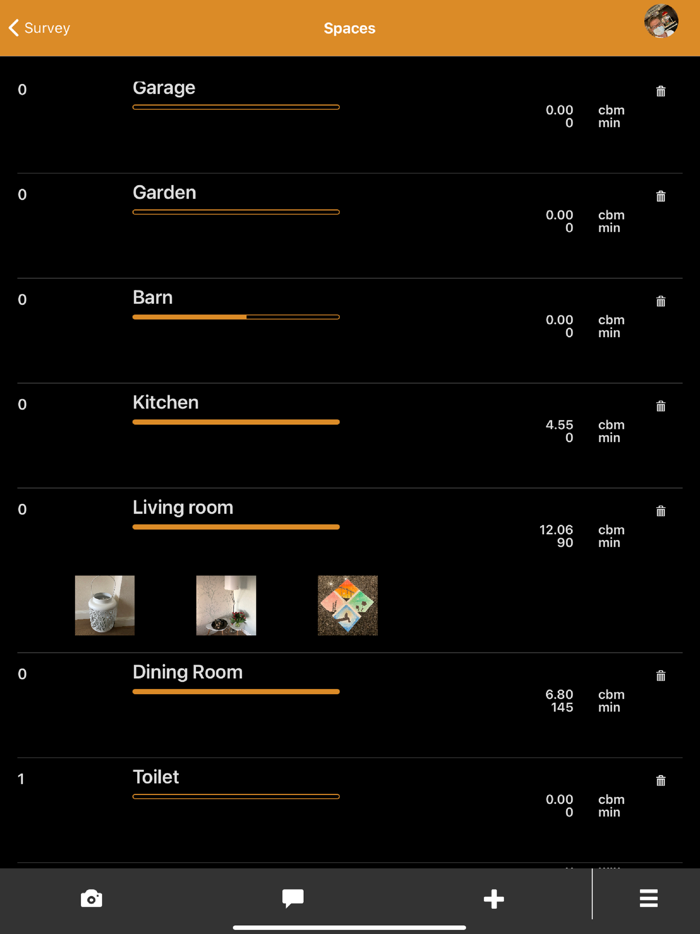Tap the trash icon beside Garden
This screenshot has width=700, height=934.
660,196
